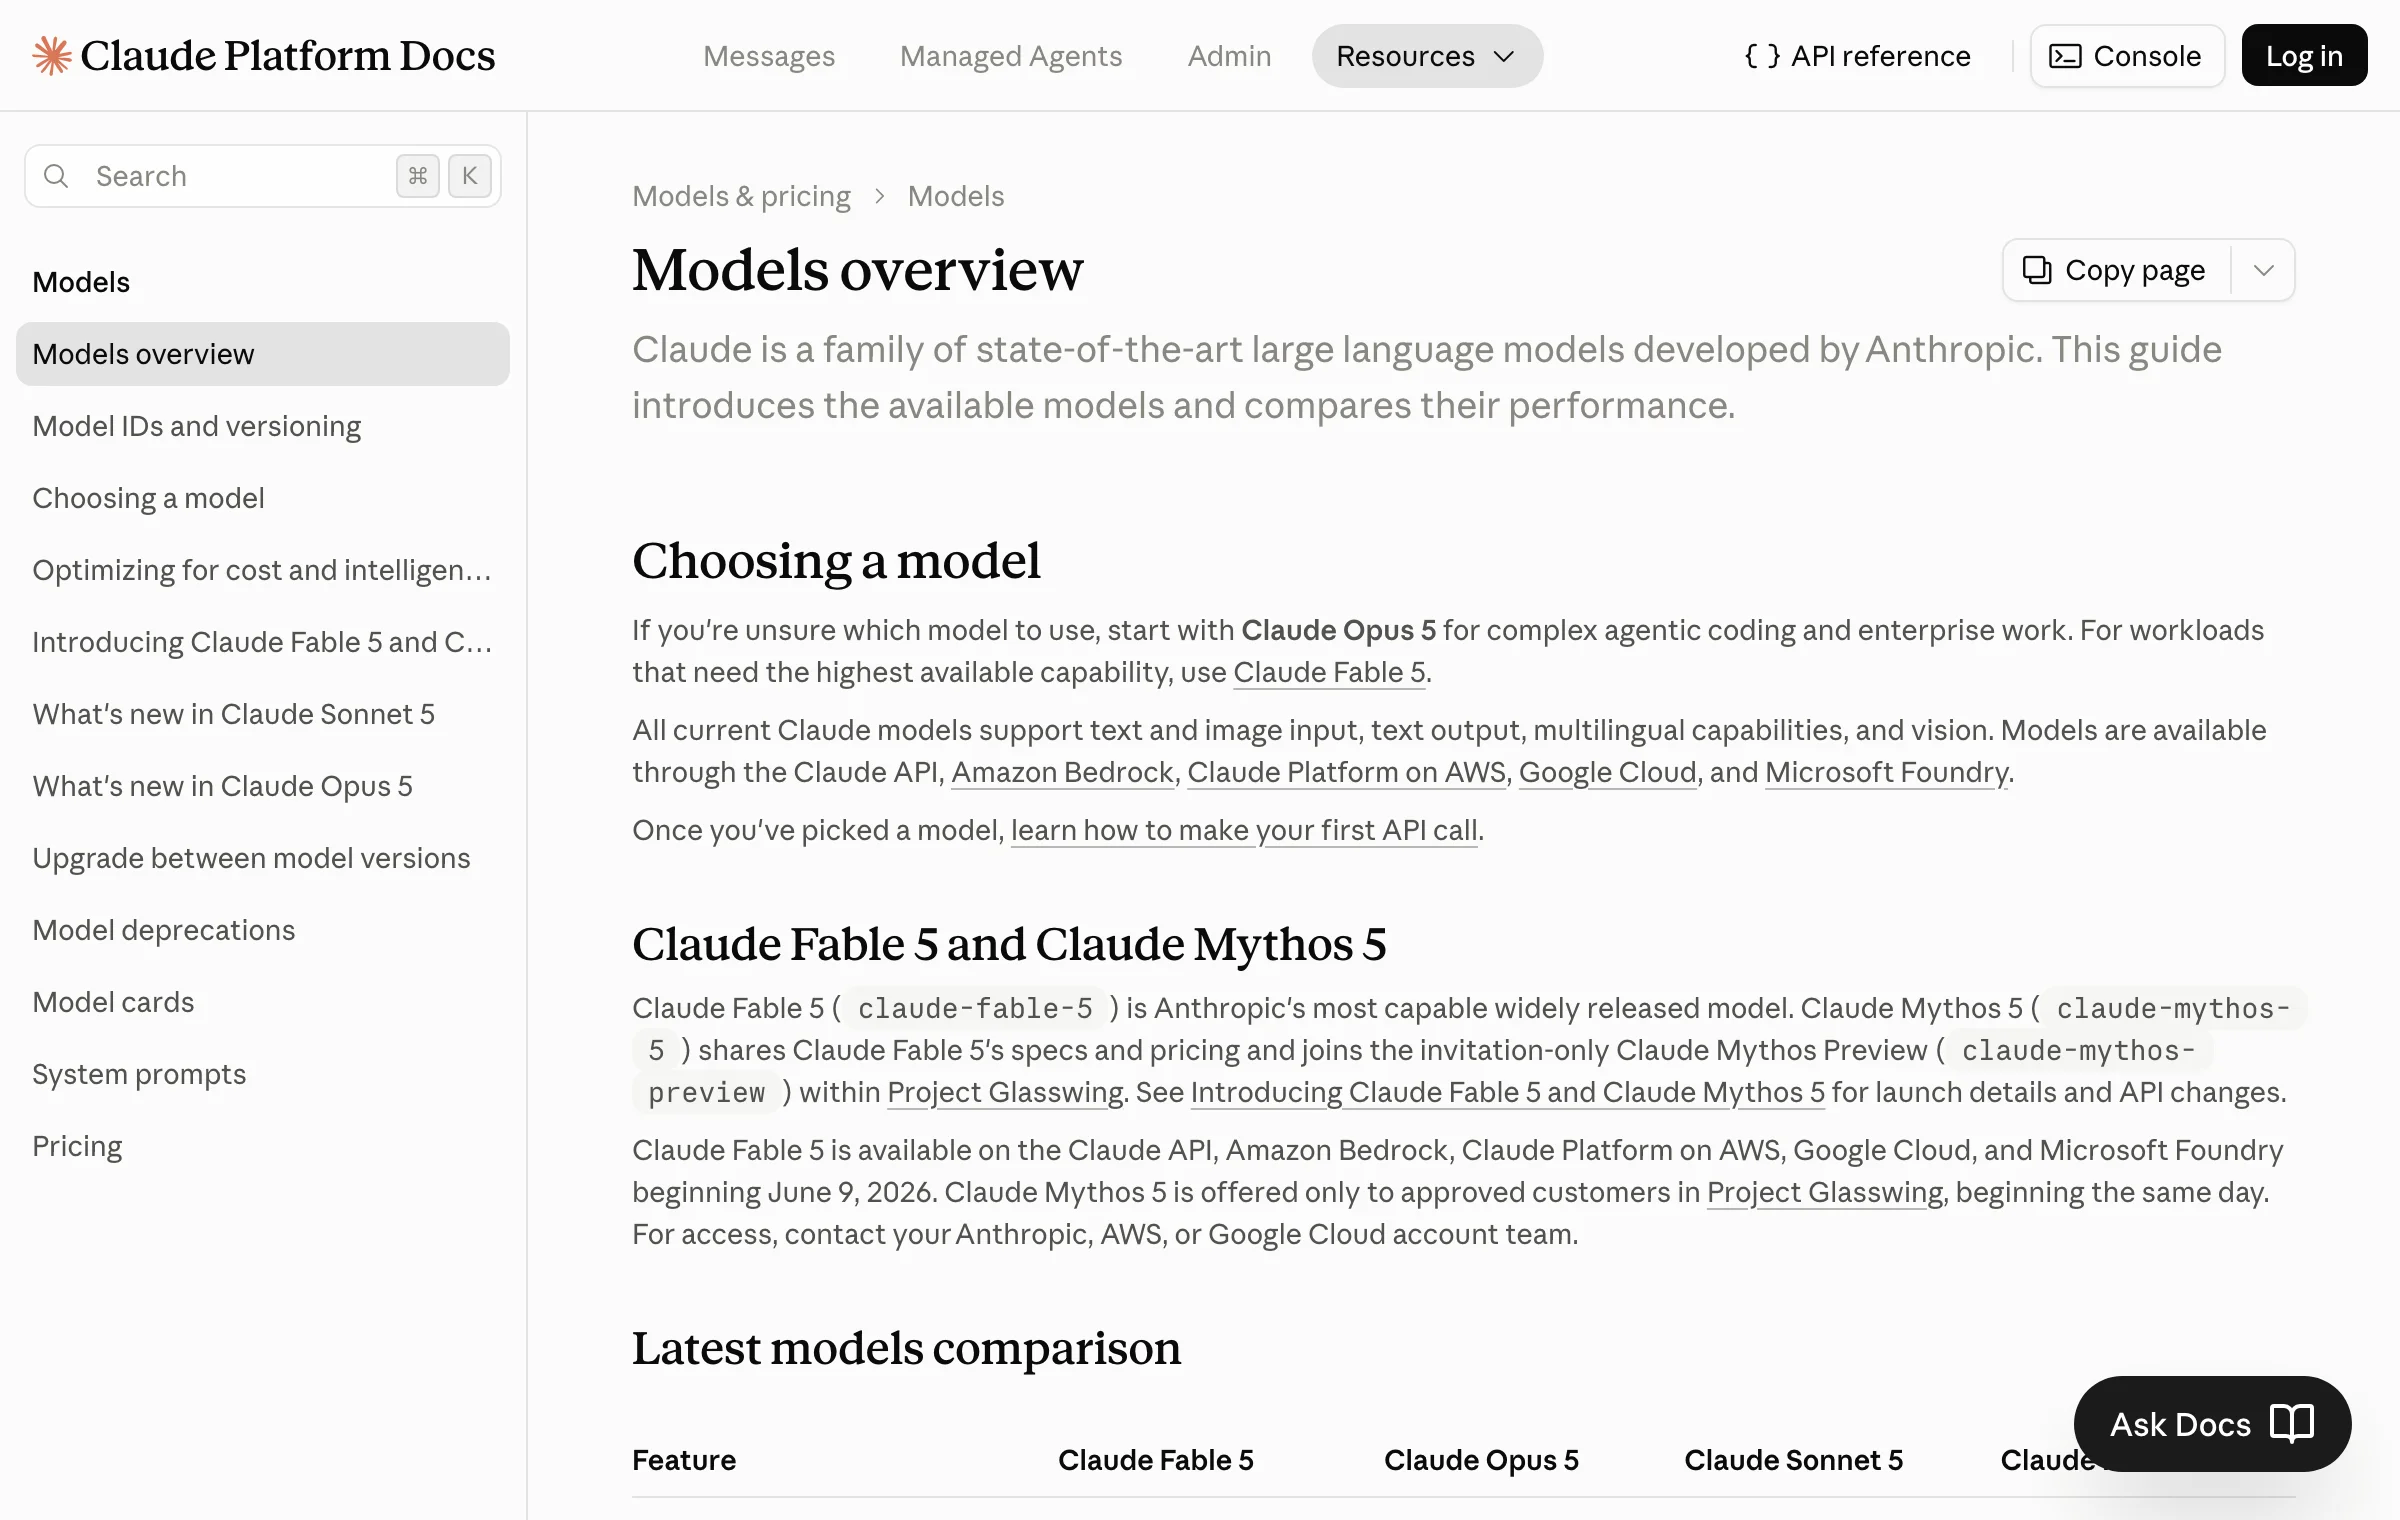The image size is (2400, 1520).
Task: Click the Models sidebar section heading
Action: (x=81, y=282)
